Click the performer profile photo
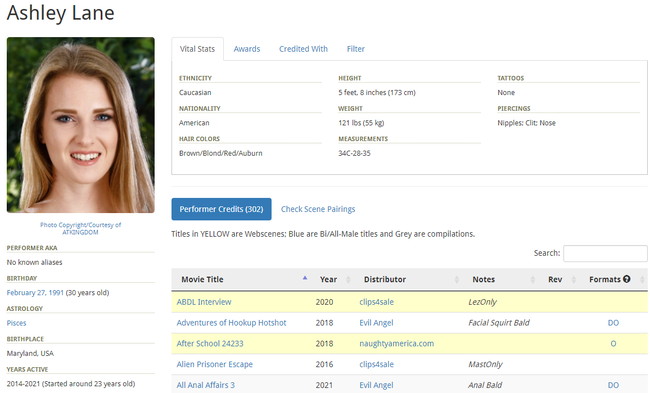The width and height of the screenshot is (650, 393). click(80, 125)
